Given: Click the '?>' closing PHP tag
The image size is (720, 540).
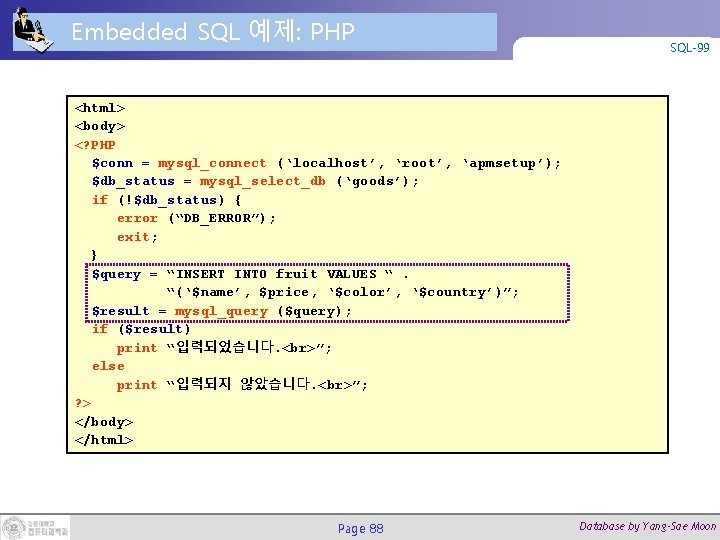Looking at the screenshot, I should tap(83, 403).
